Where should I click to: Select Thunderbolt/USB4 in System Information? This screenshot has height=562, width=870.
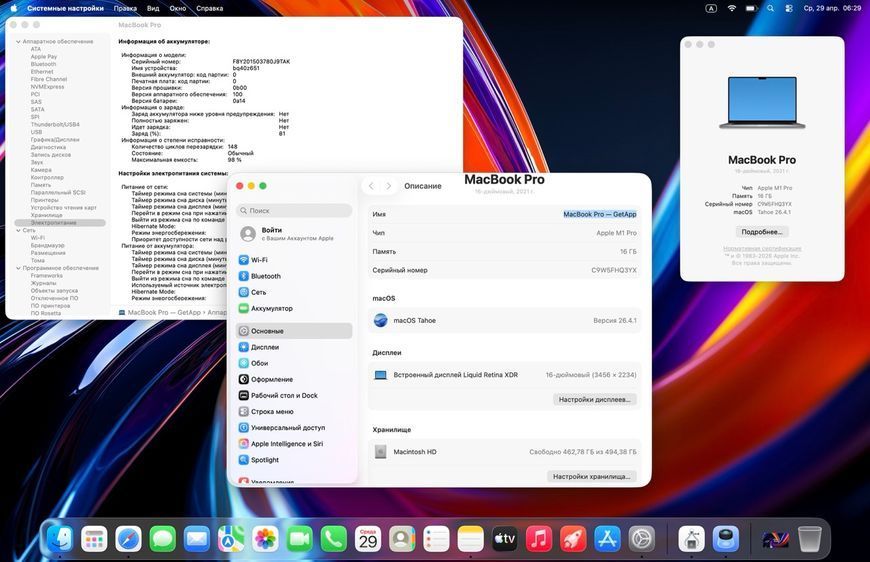[55, 124]
